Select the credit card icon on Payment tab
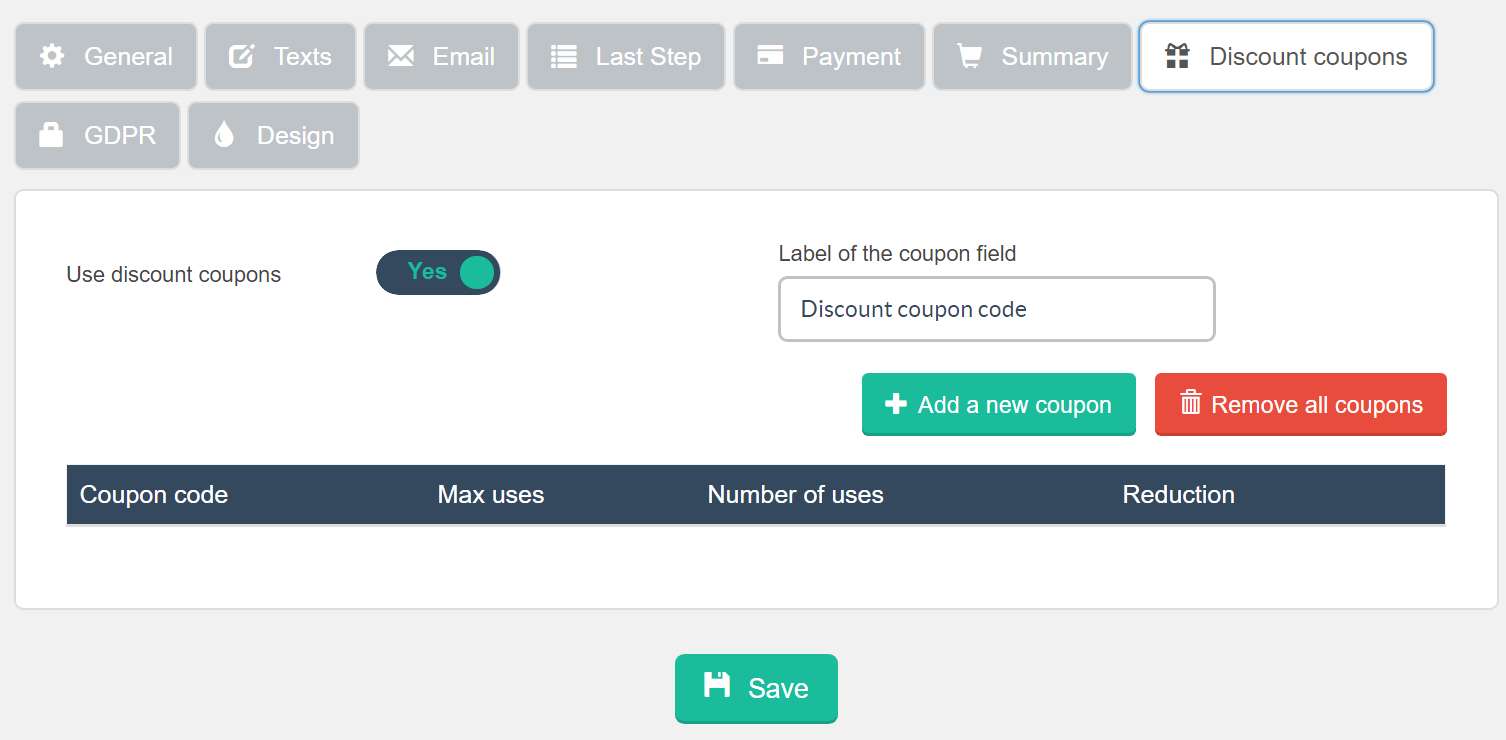The width and height of the screenshot is (1506, 740). [771, 56]
